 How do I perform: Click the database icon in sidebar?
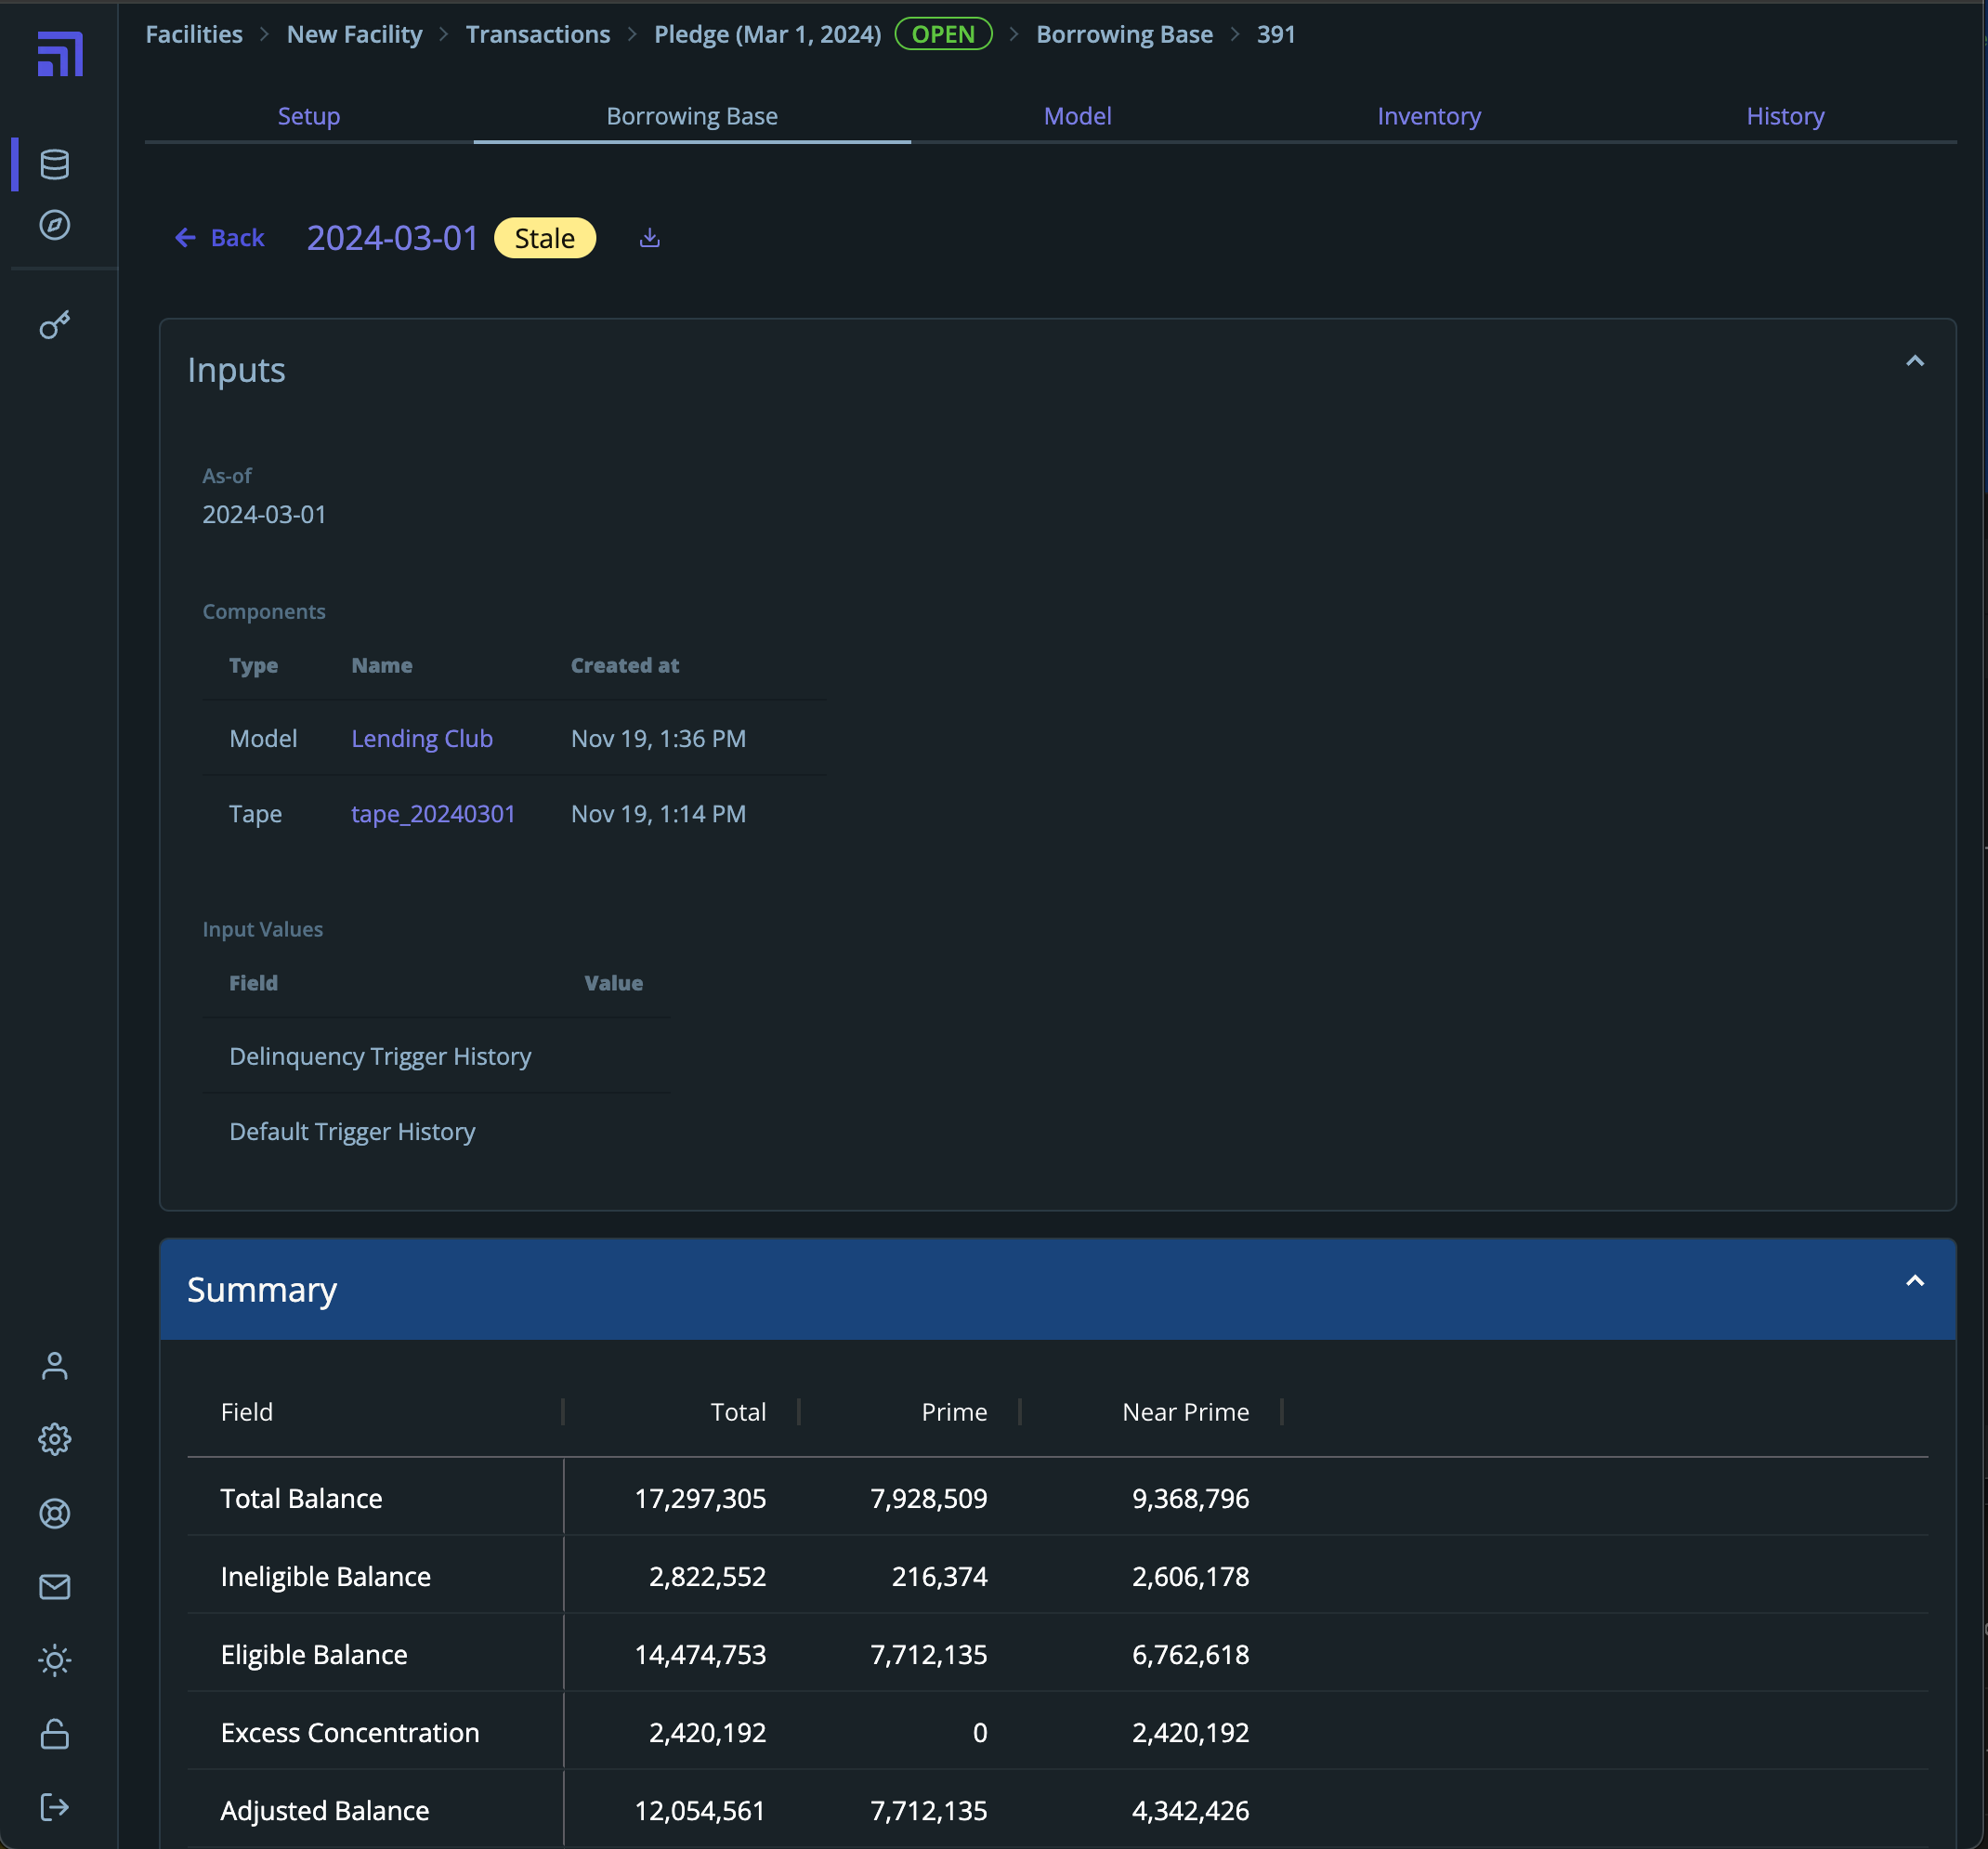pos(54,164)
